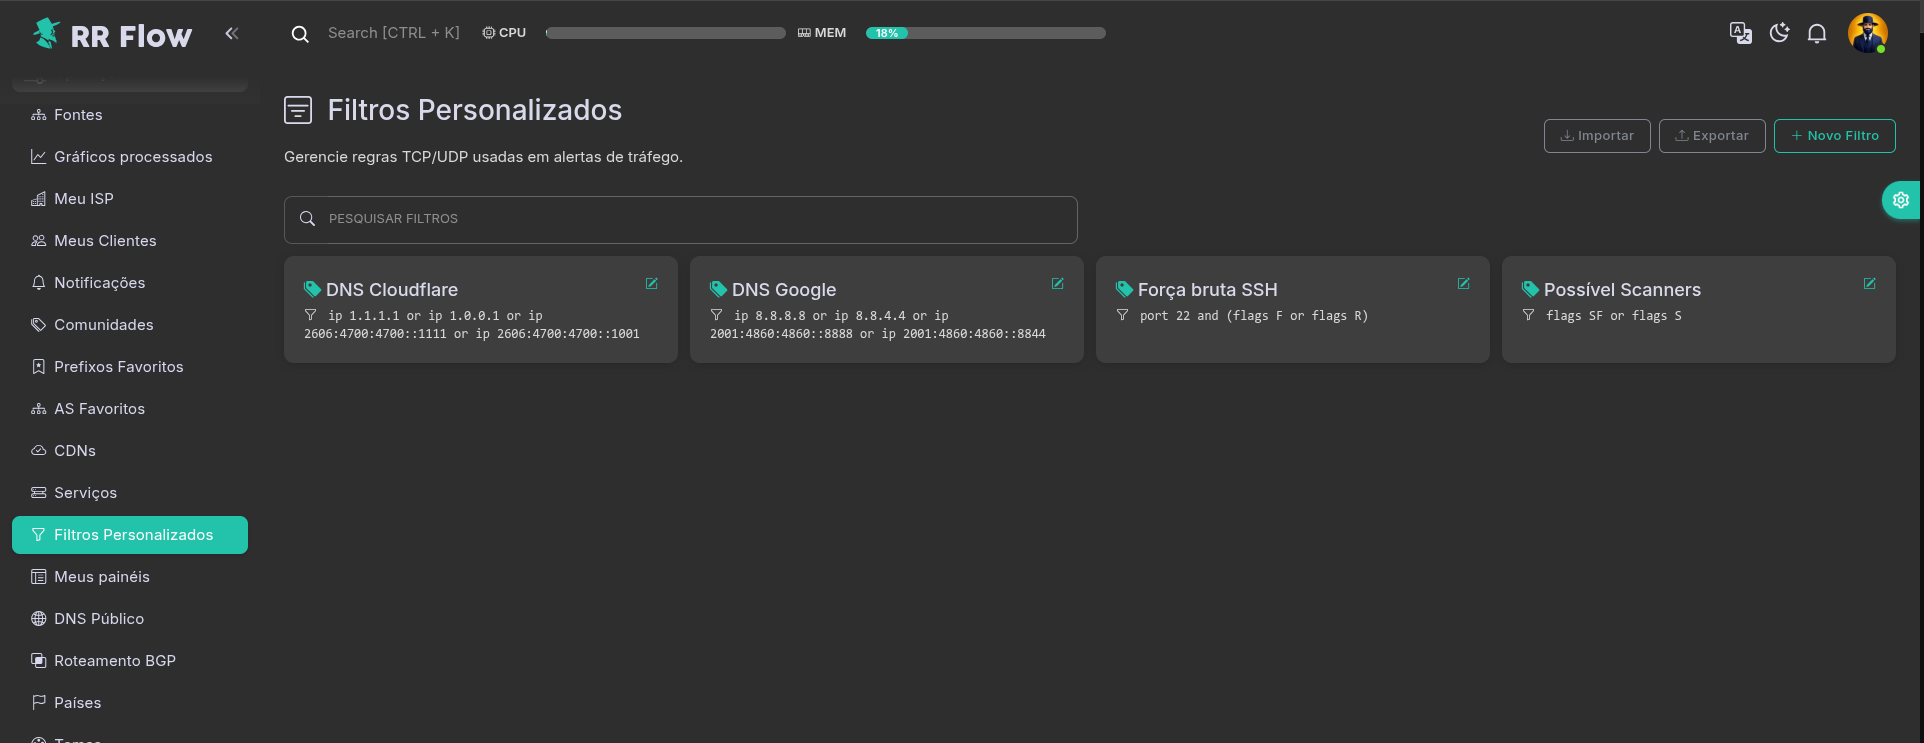Viewport: 1924px width, 743px height.
Task: Select DNS Público in the sidebar
Action: click(98, 619)
